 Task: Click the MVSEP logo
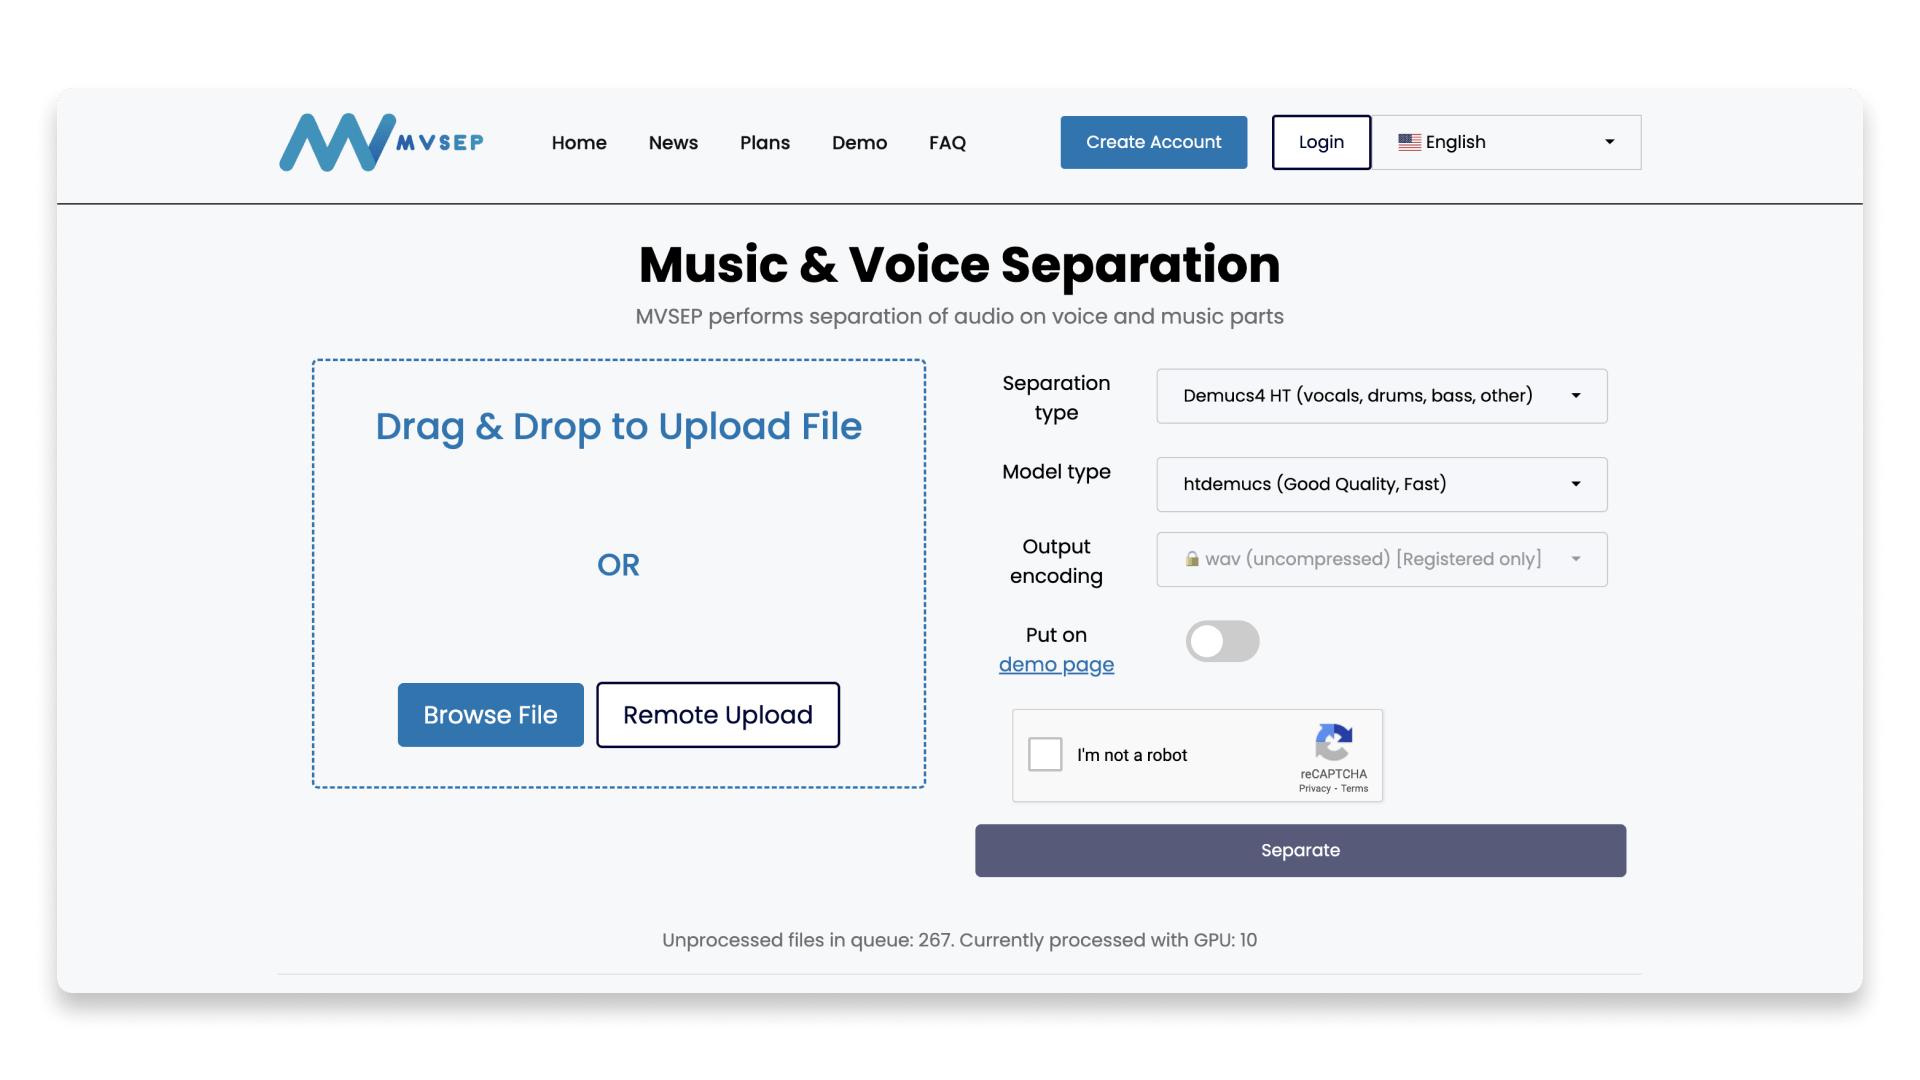tap(381, 143)
